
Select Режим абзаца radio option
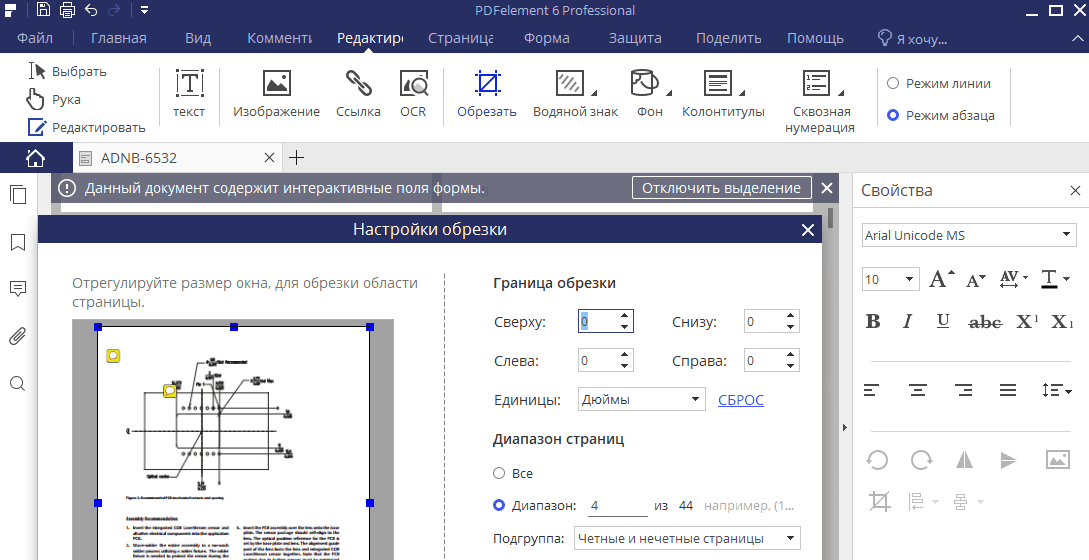click(893, 115)
